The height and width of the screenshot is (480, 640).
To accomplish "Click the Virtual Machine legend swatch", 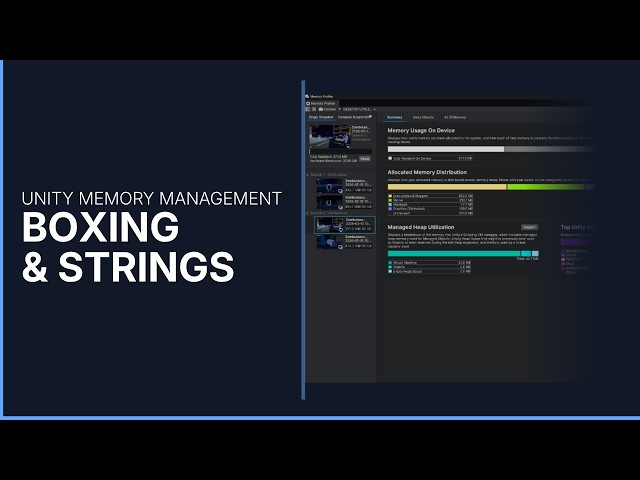I will coord(390,263).
